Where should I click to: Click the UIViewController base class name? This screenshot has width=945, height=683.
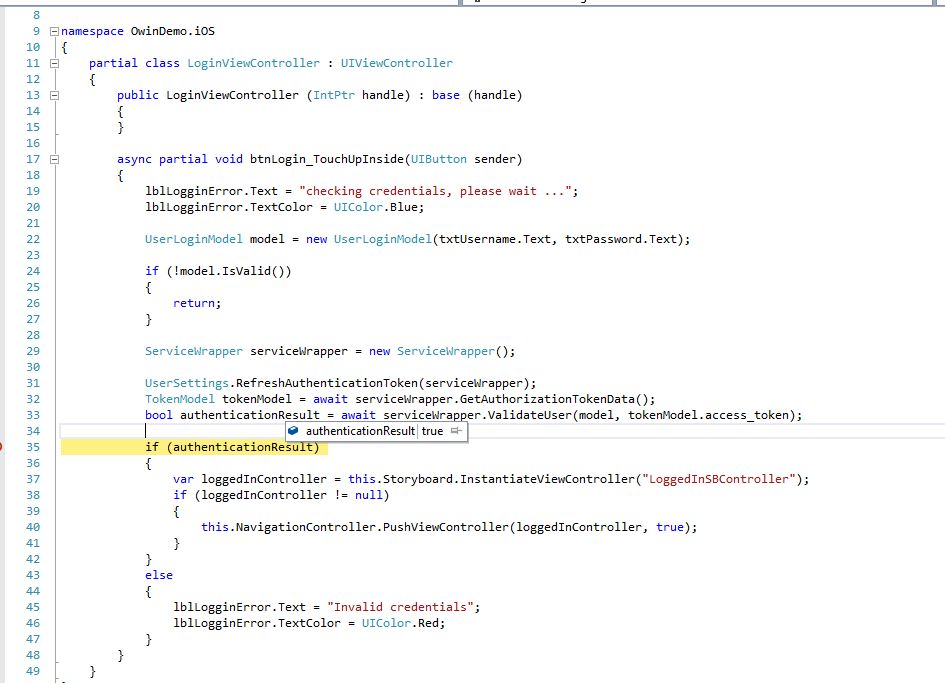(x=396, y=63)
